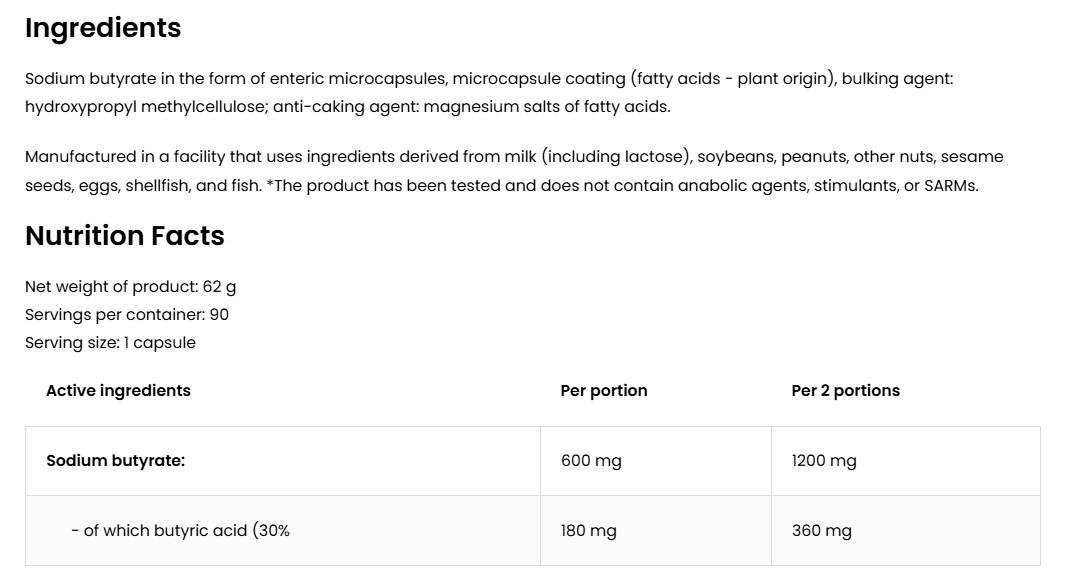Screen dimensions: 1073x588
Task: Click the Nutrition Facts heading
Action: (125, 235)
